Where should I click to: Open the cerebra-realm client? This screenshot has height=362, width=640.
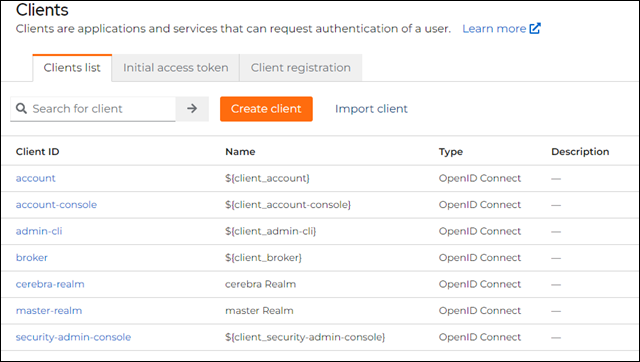[50, 284]
